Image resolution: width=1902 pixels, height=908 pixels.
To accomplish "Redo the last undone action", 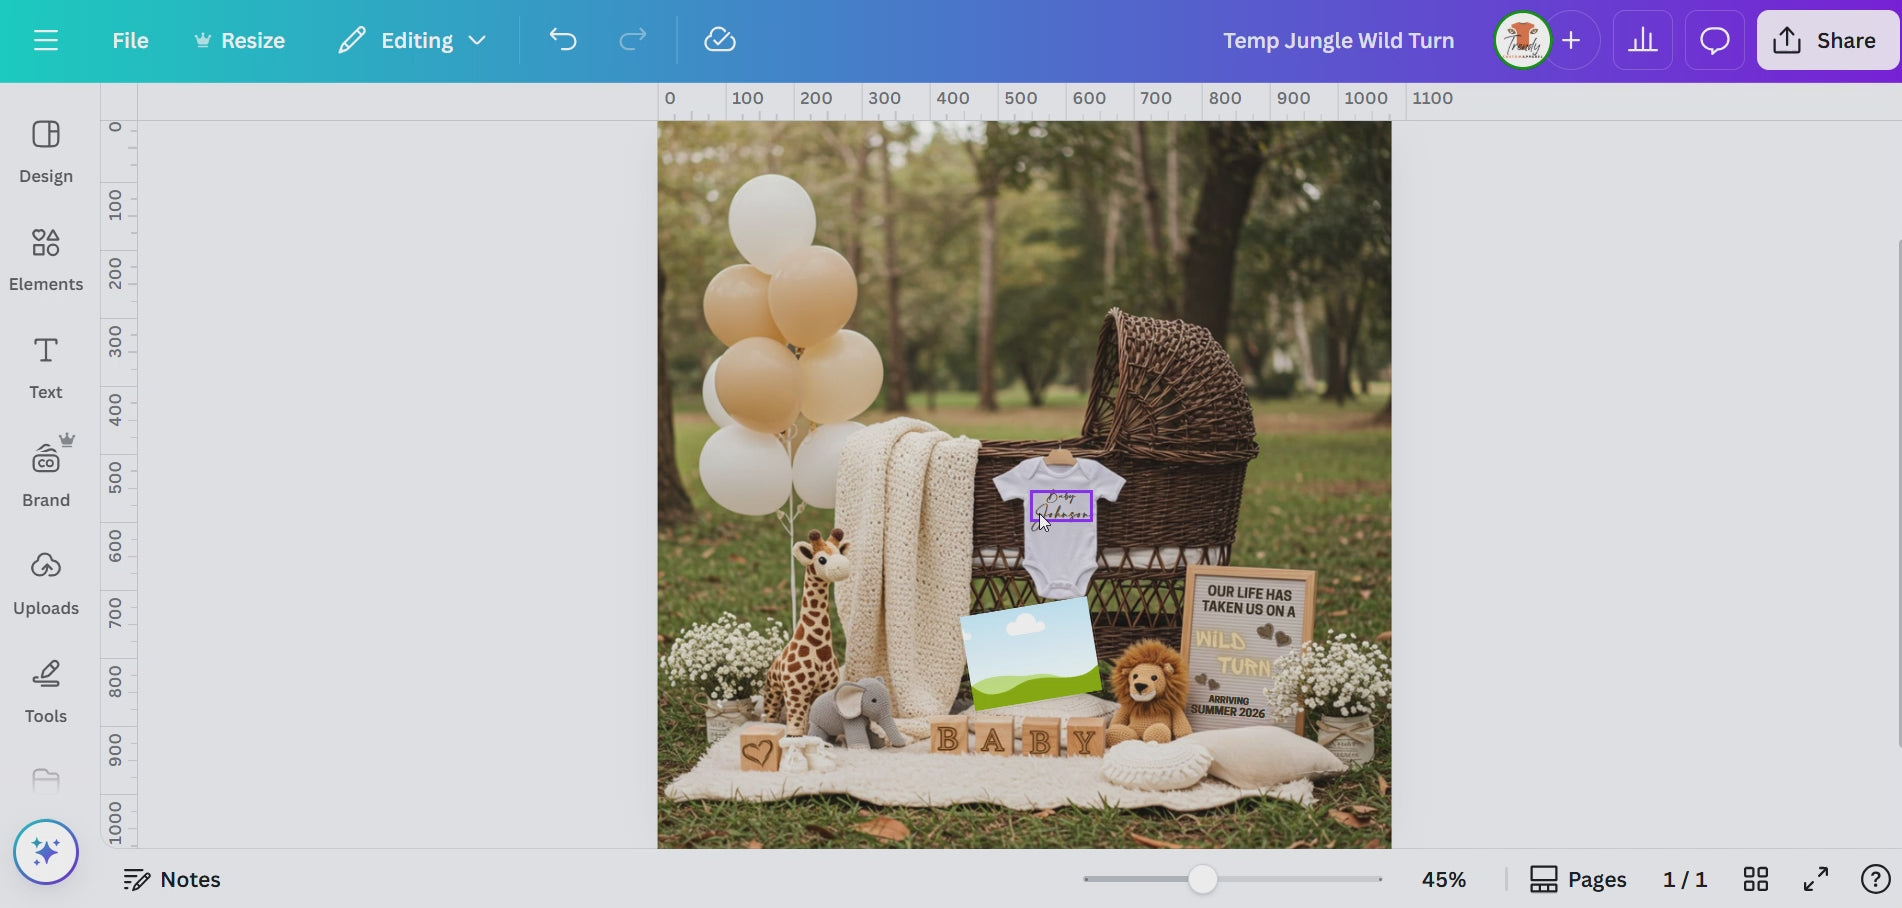I will 632,41.
